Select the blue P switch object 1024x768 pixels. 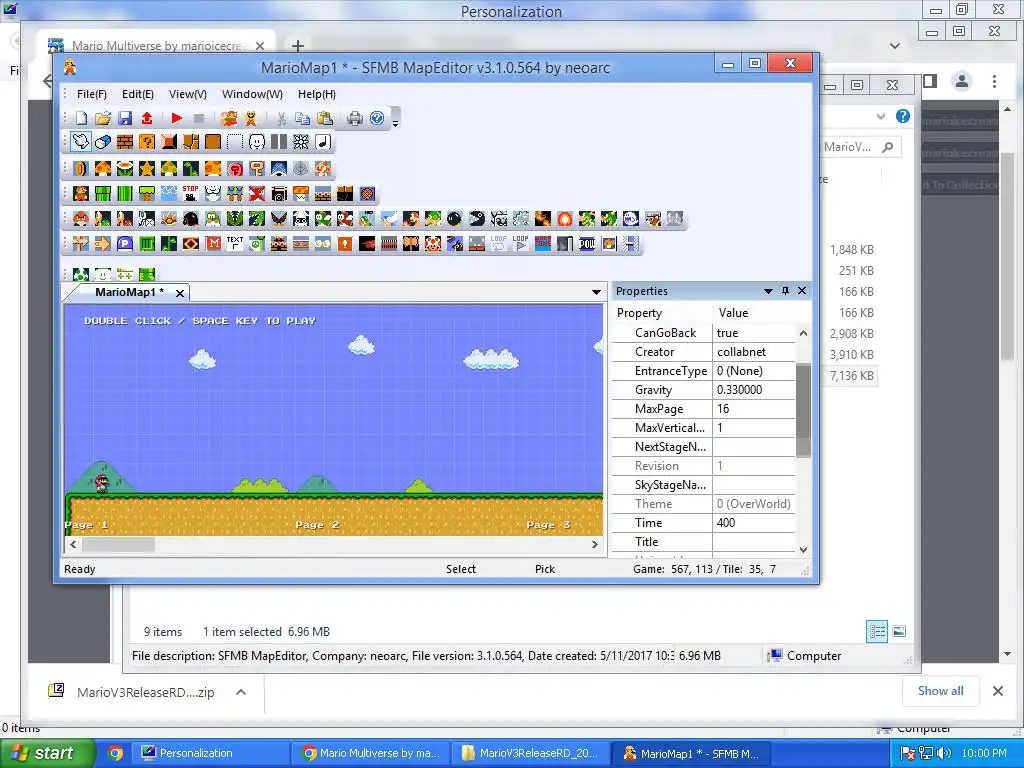pos(125,244)
